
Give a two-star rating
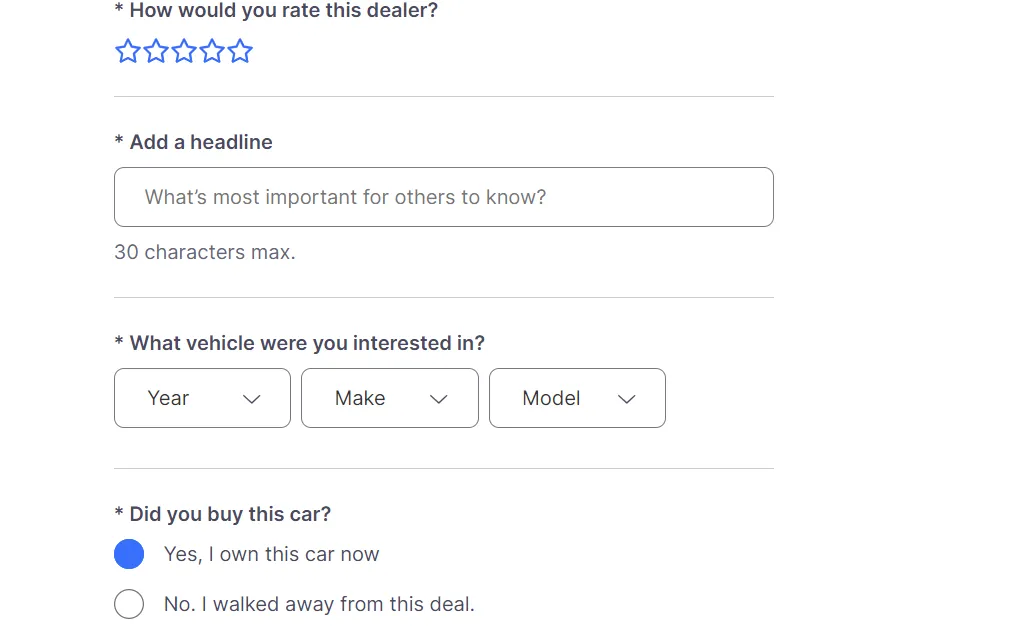click(155, 50)
